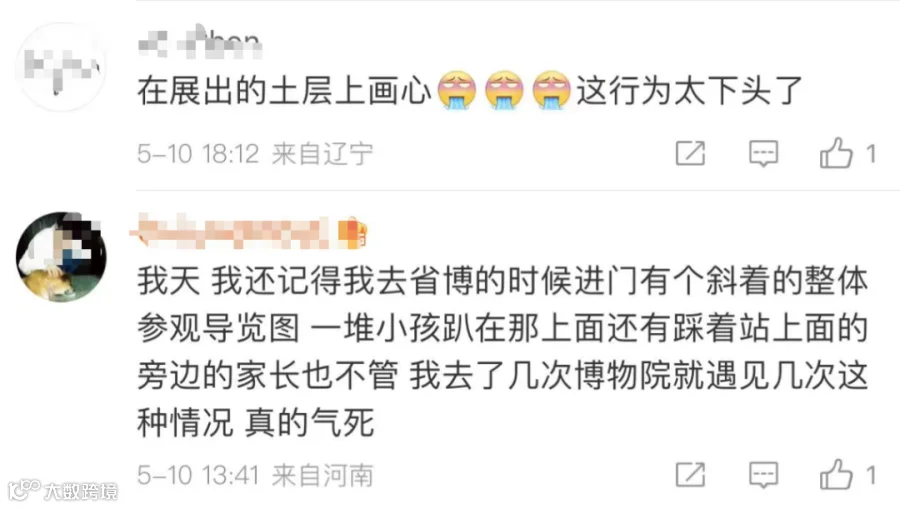Open the second commenter's dog avatar
The height and width of the screenshot is (508, 900).
click(x=61, y=256)
